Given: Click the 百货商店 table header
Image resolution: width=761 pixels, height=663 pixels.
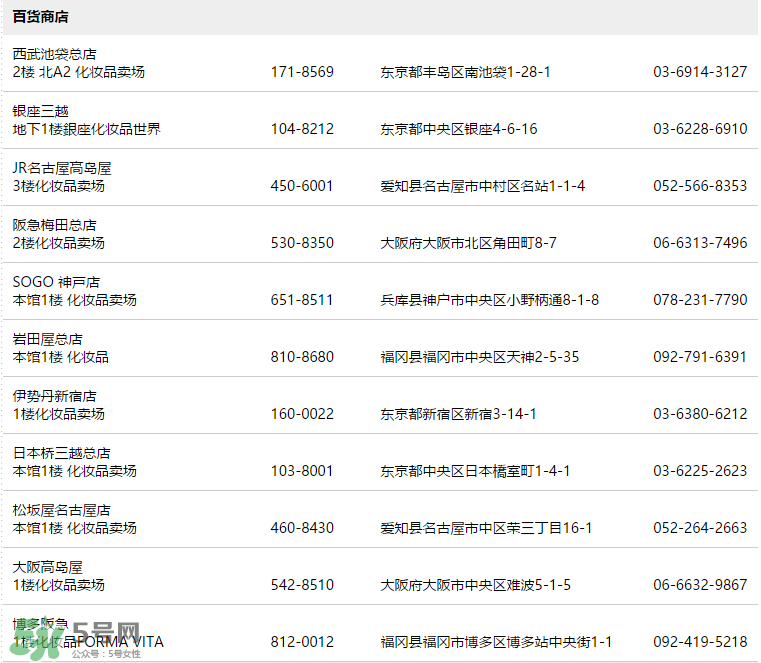Looking at the screenshot, I should pyautogui.click(x=41, y=17).
